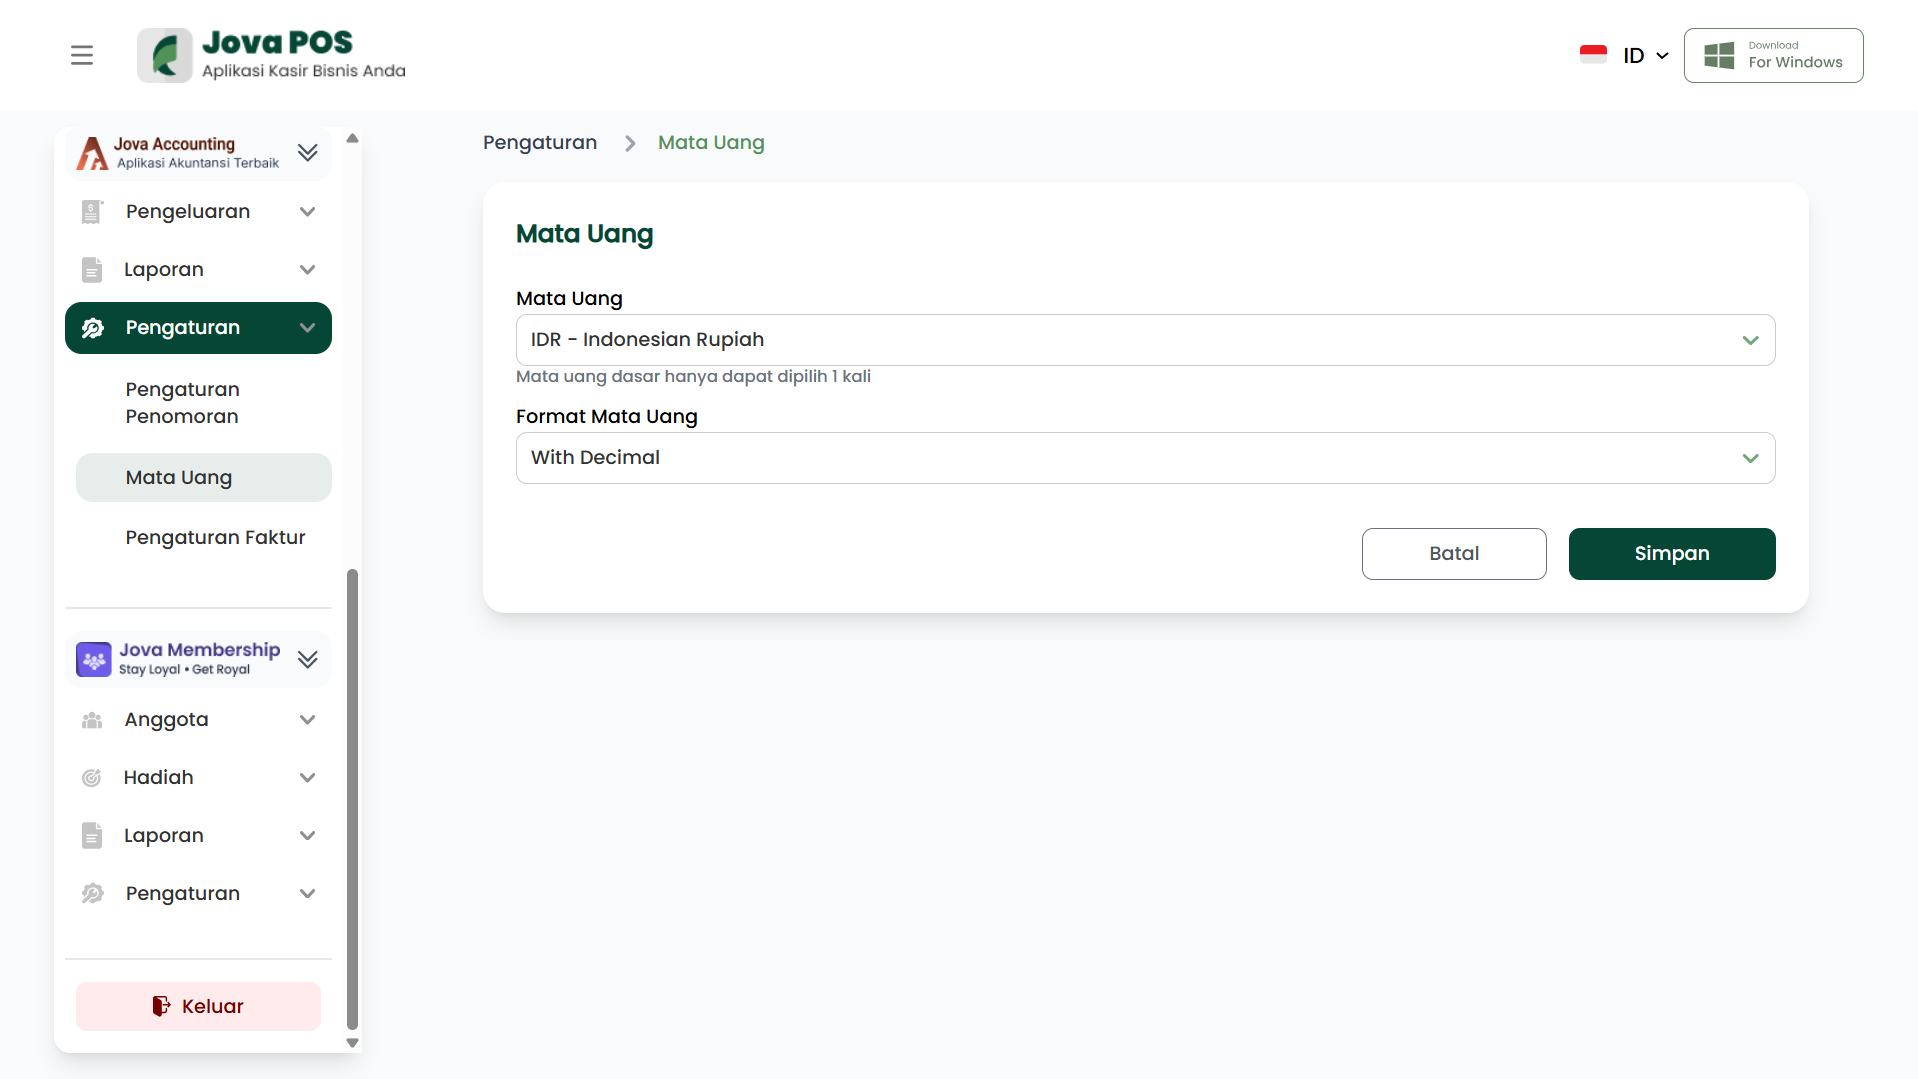The image size is (1918, 1079).
Task: Click the Jova Accounting logo icon
Action: tap(92, 153)
